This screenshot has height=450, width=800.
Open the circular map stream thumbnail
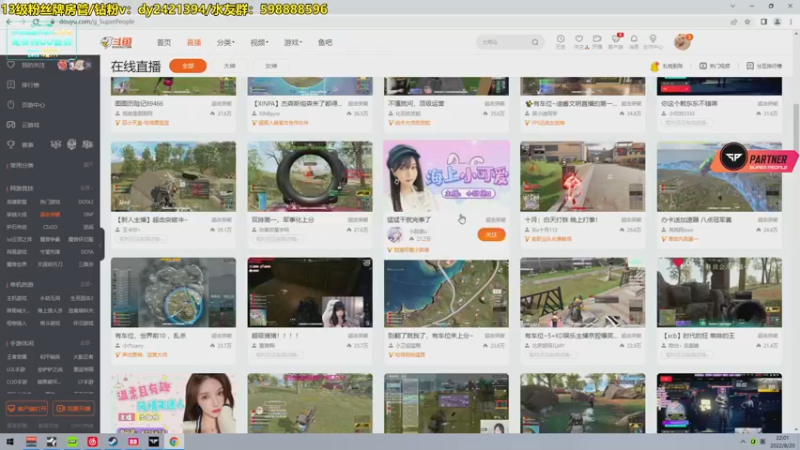(x=173, y=292)
